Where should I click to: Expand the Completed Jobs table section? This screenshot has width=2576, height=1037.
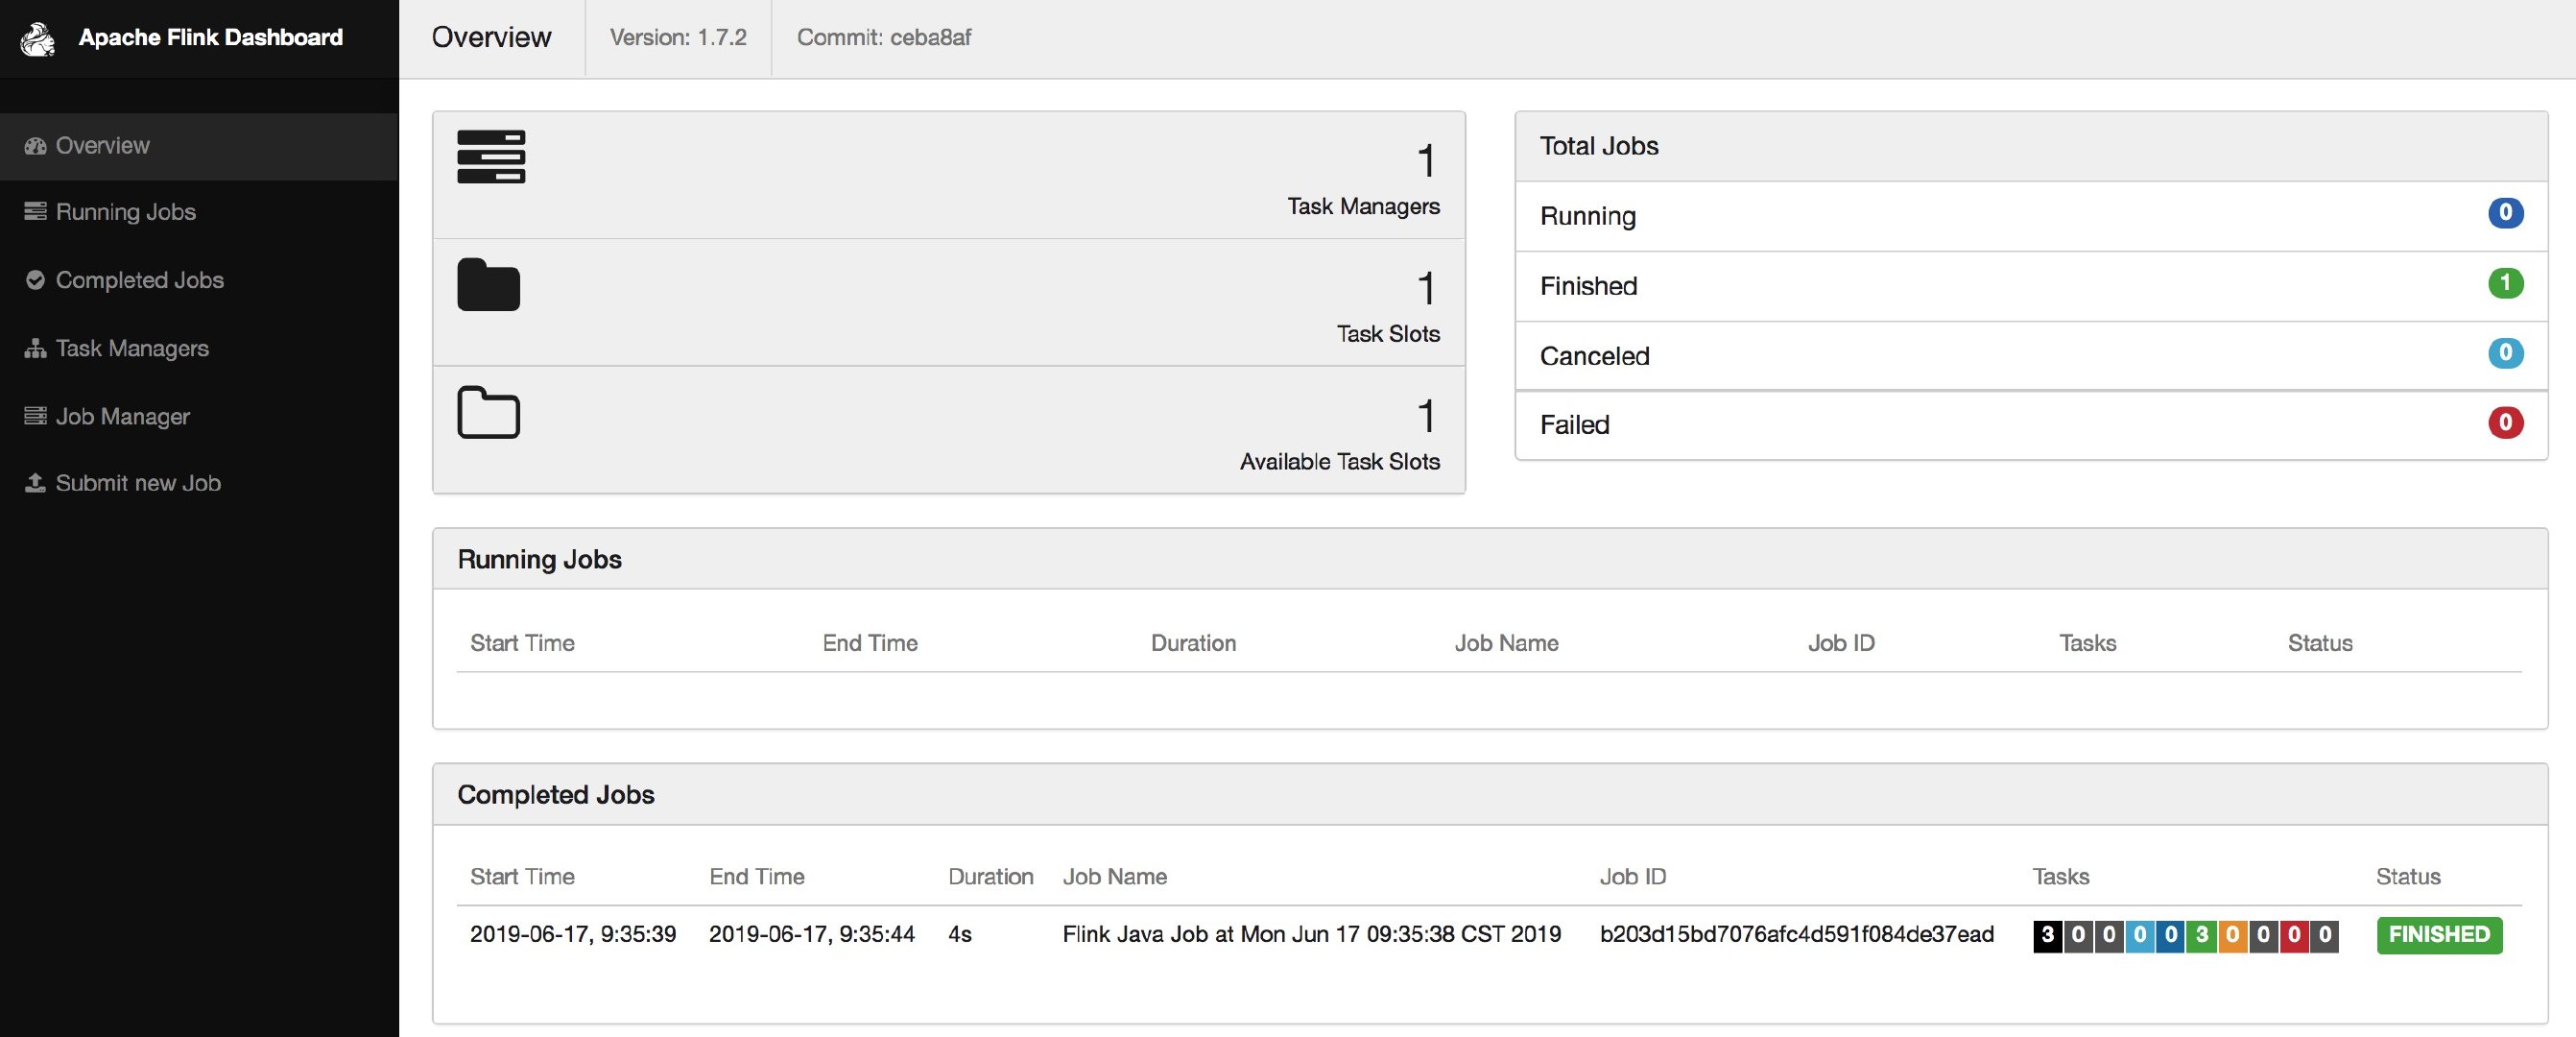556,793
